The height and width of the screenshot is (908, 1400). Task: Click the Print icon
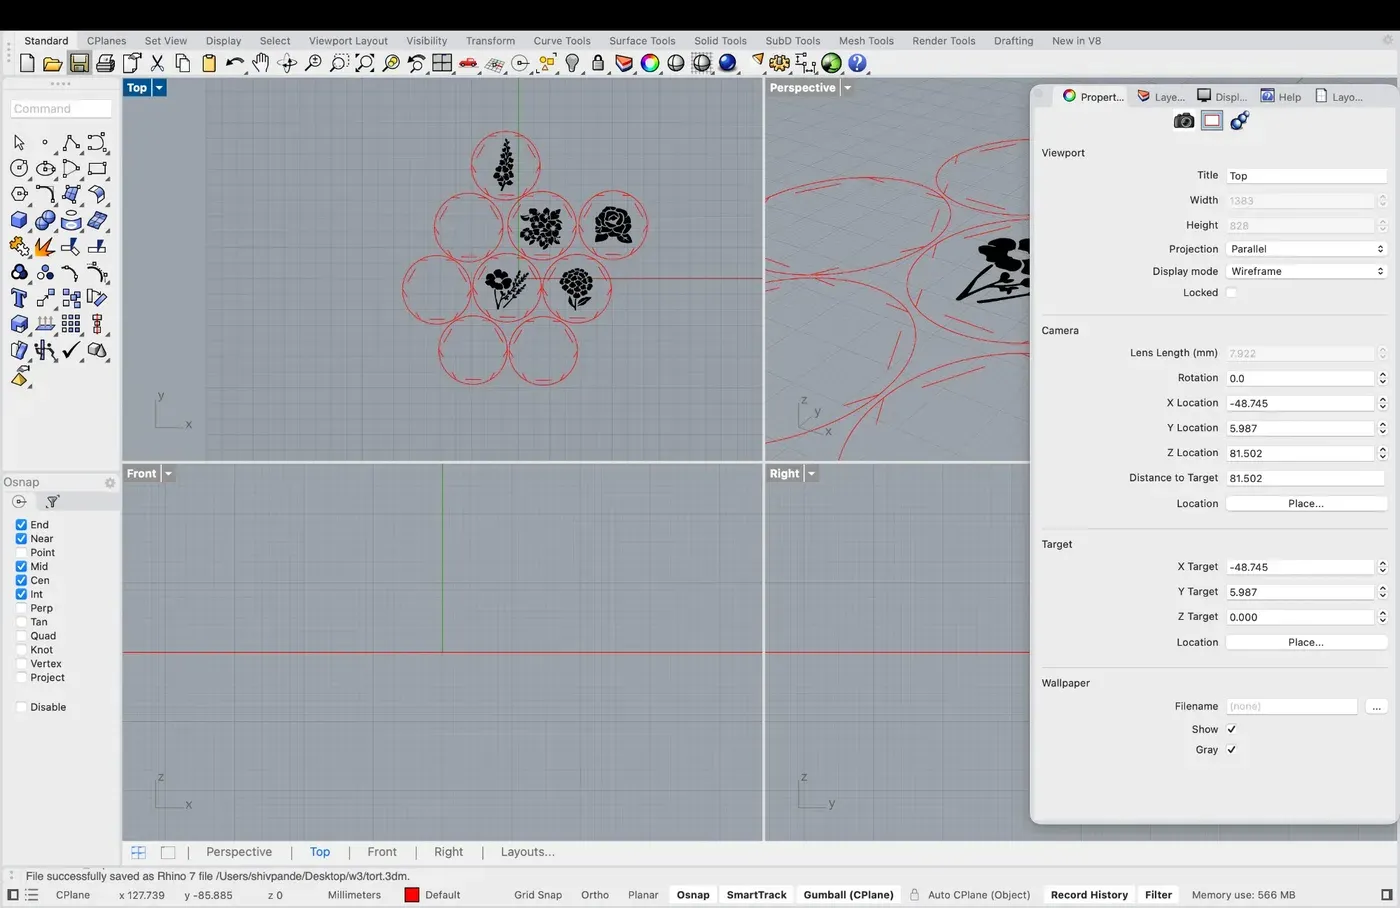click(x=105, y=63)
